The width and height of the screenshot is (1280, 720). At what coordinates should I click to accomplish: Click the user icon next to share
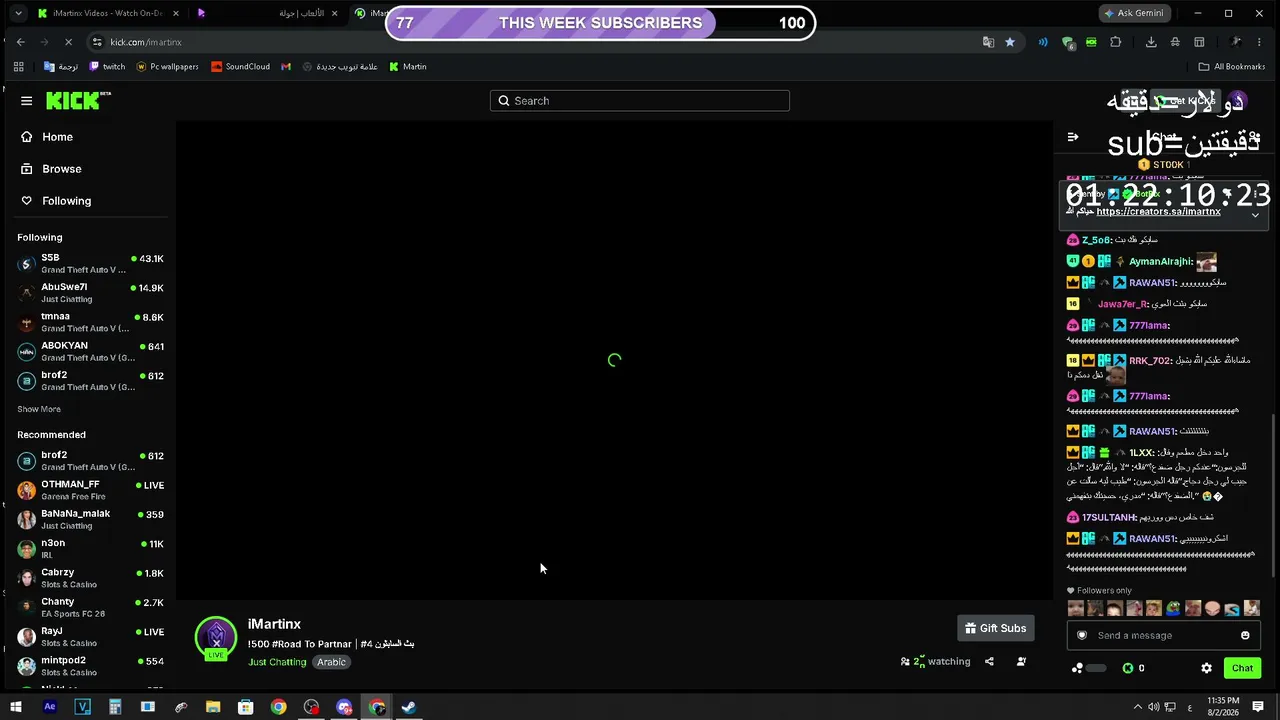(x=1021, y=661)
